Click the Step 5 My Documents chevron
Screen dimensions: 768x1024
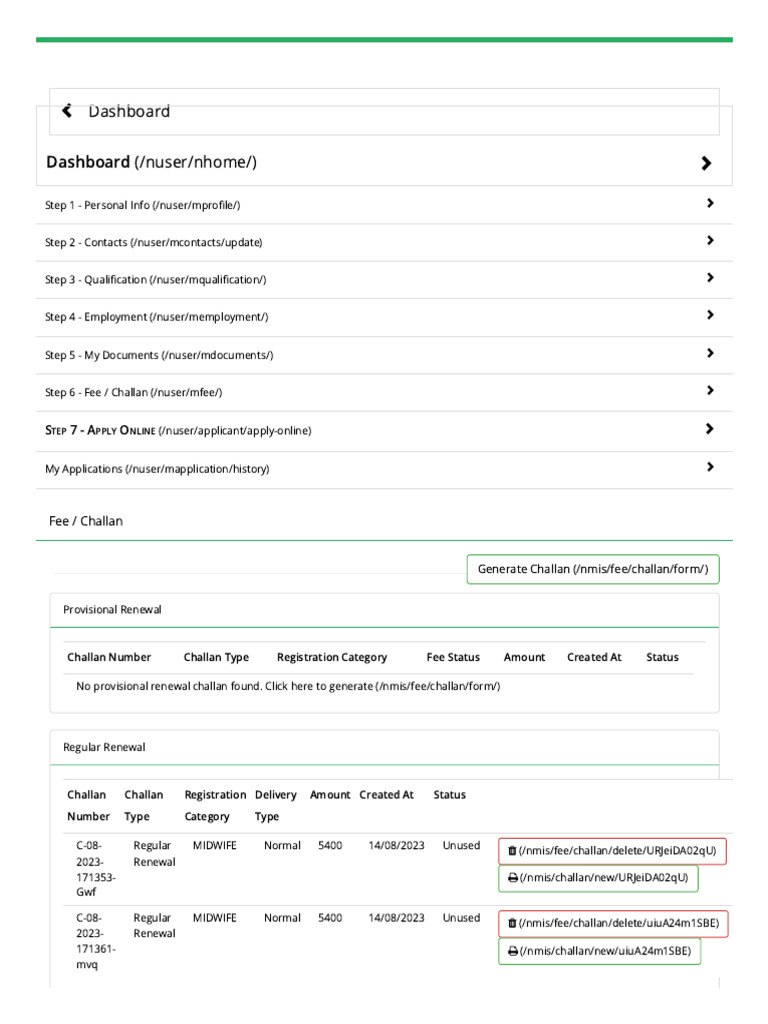click(709, 354)
